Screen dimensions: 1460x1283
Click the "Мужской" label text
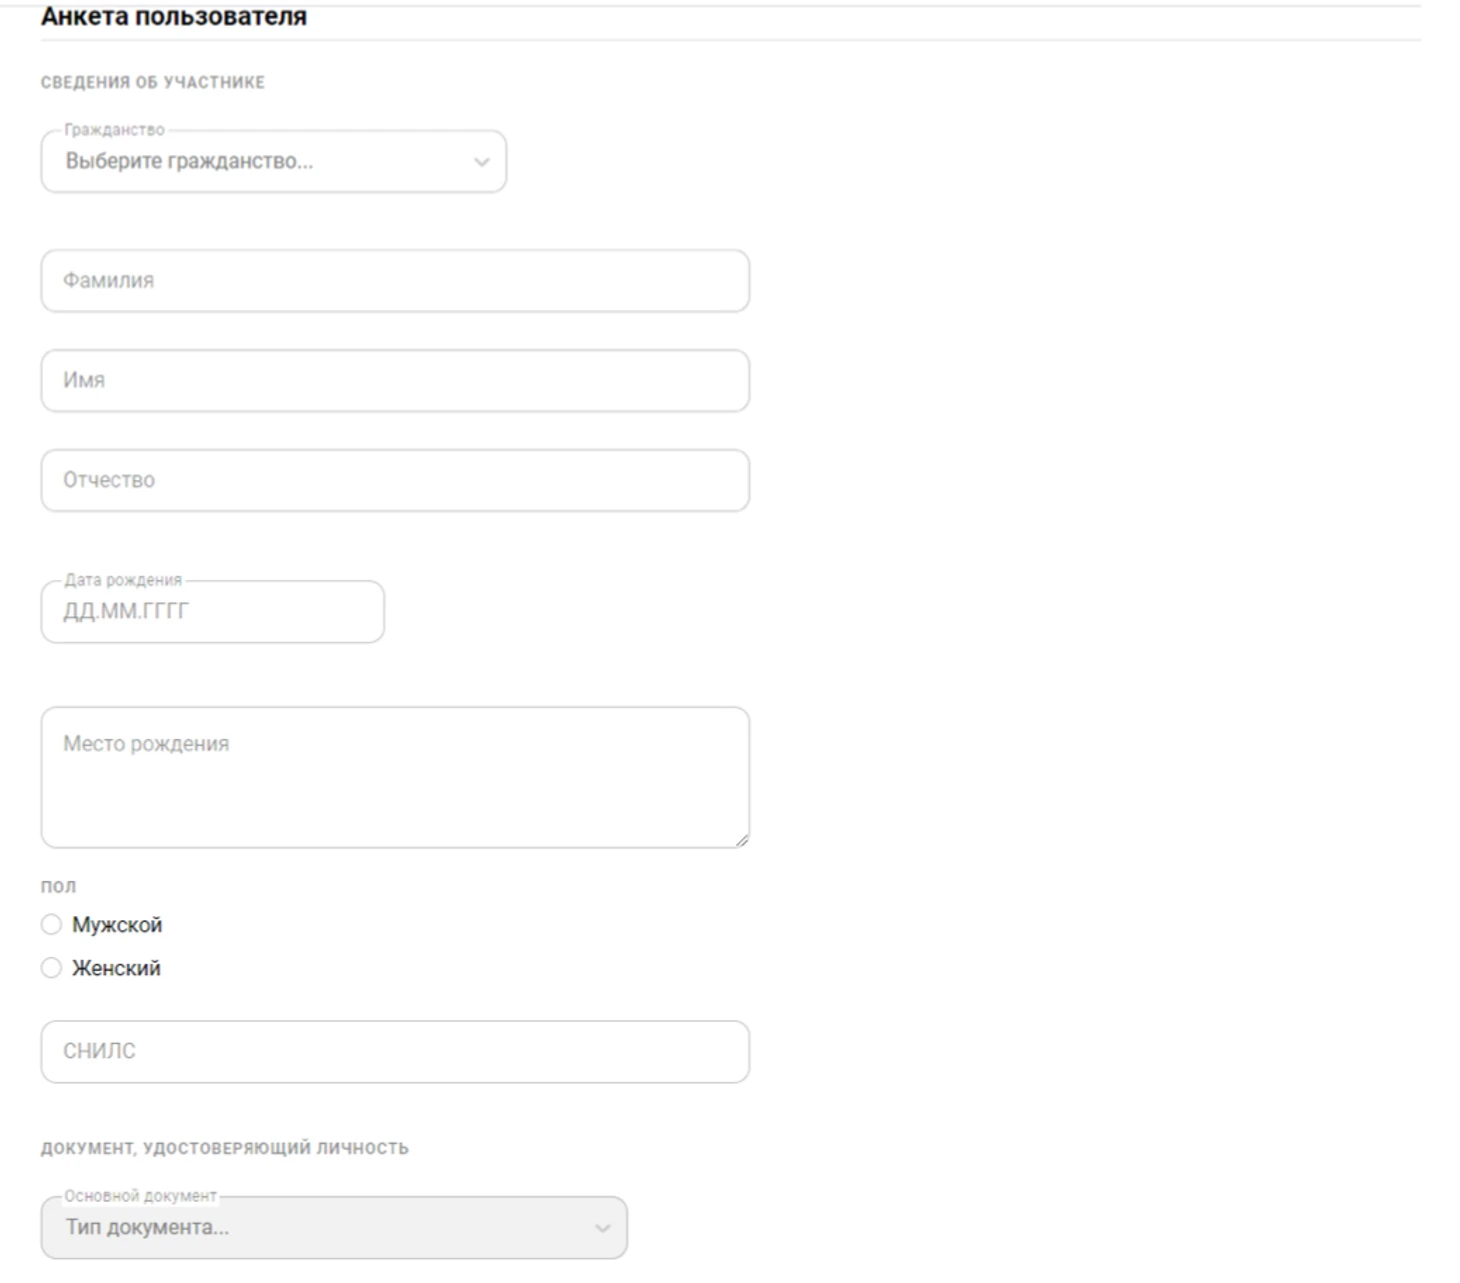[x=117, y=925]
